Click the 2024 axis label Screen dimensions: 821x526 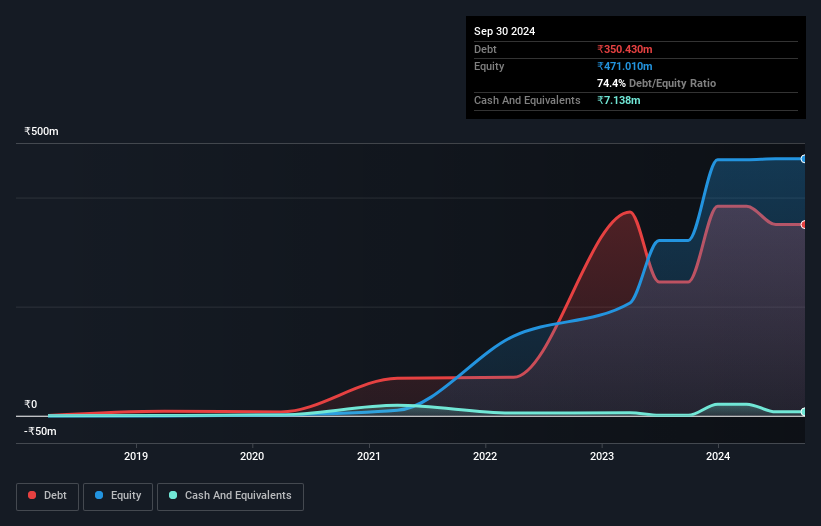point(718,456)
